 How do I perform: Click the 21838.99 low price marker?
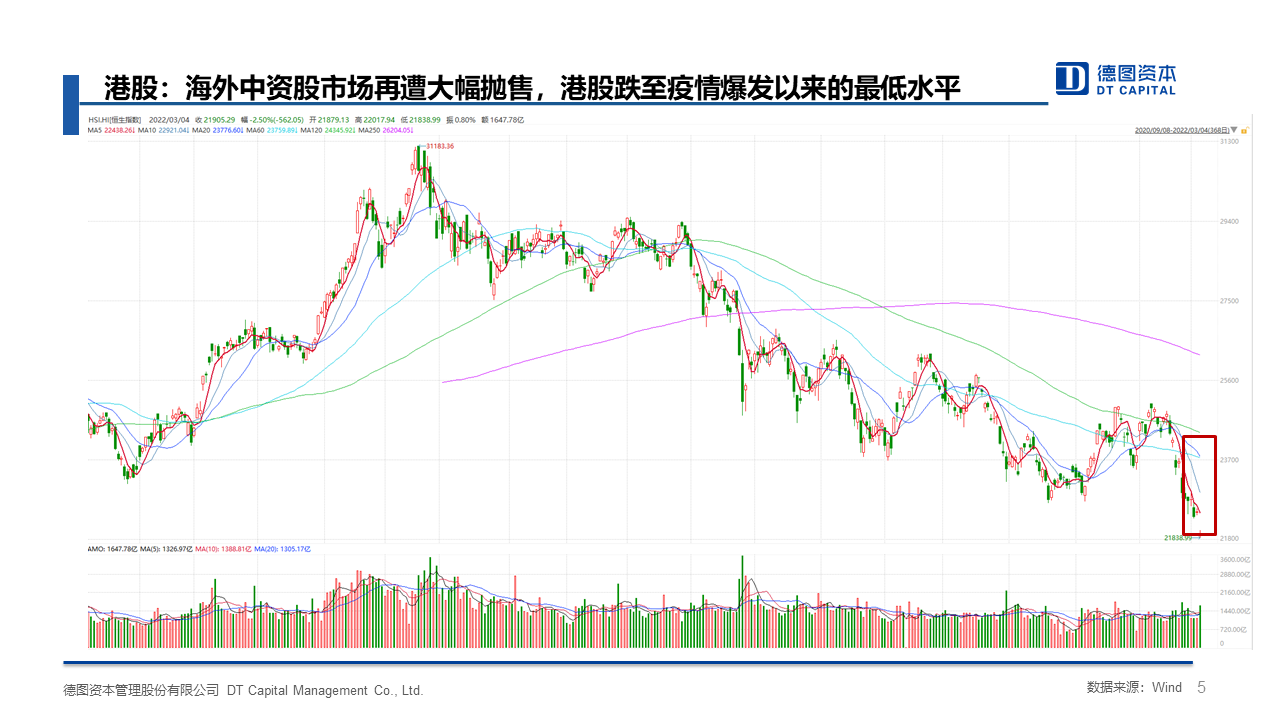pos(1178,538)
